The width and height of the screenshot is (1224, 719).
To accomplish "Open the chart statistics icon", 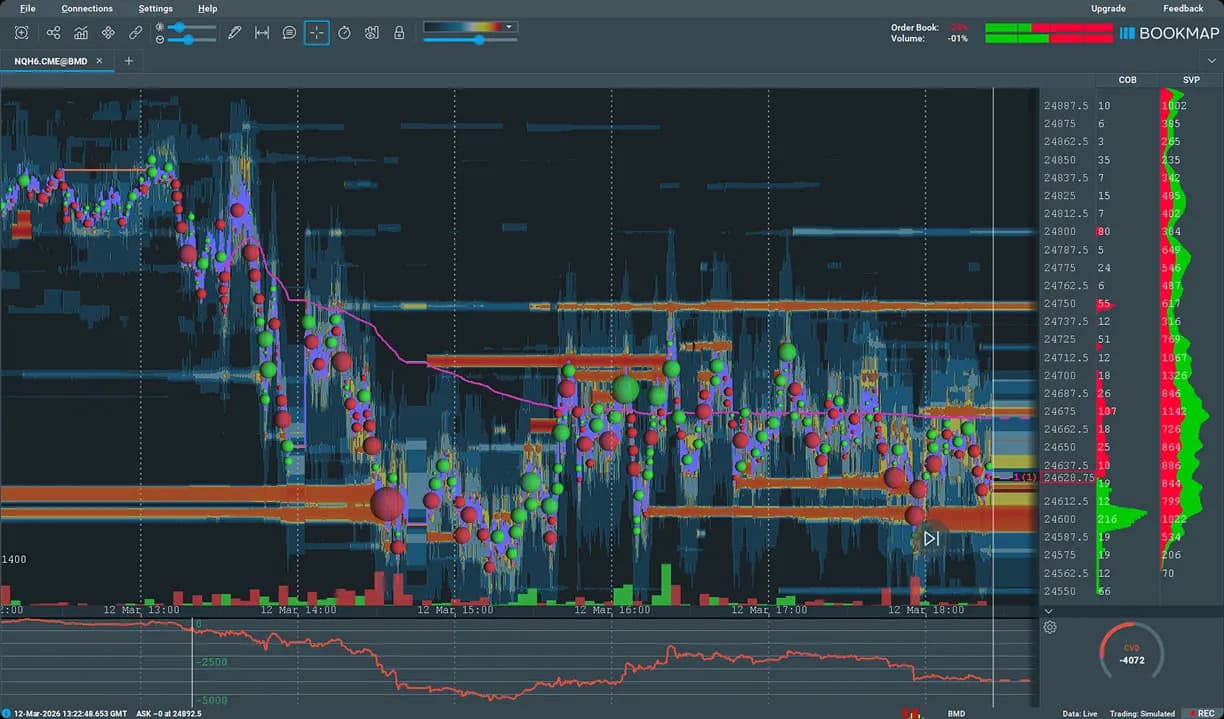I will tap(81, 32).
